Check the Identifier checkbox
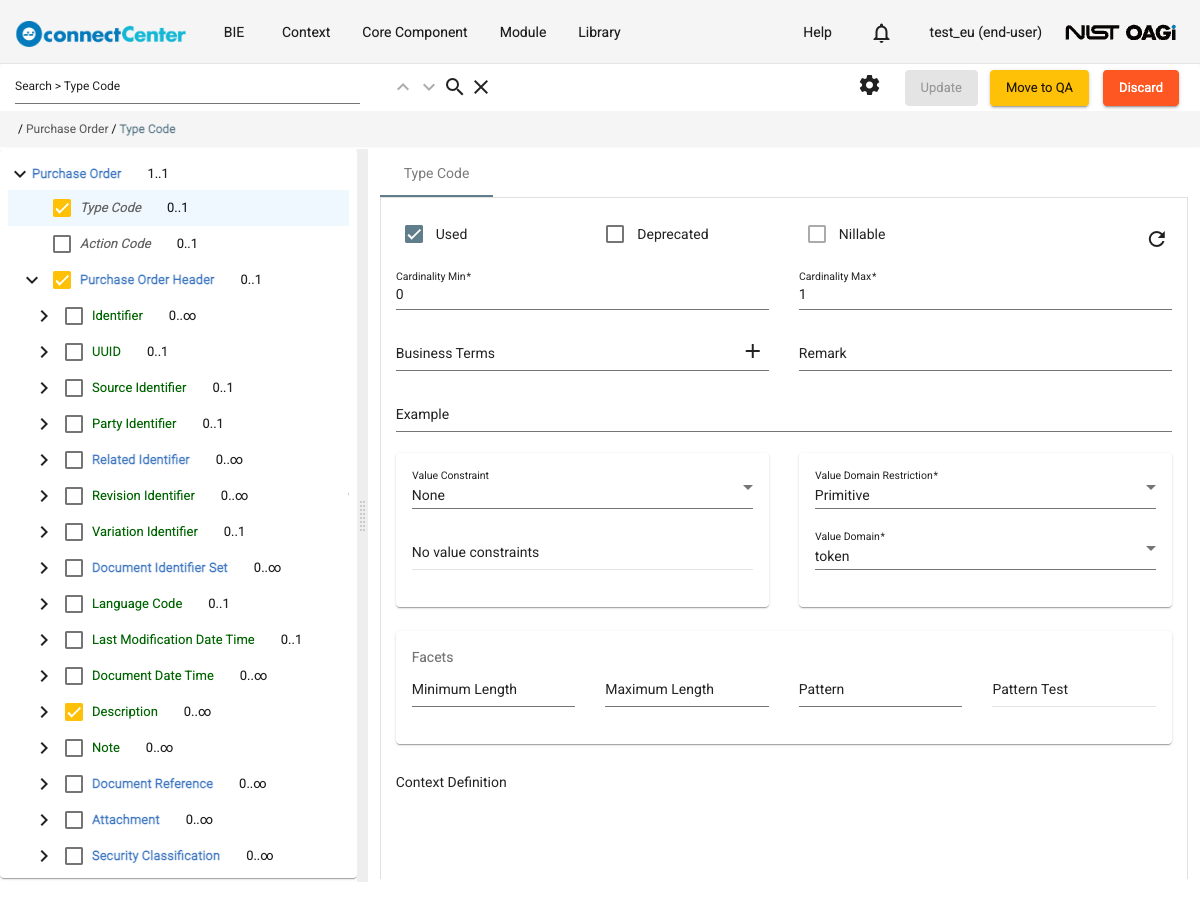The image size is (1200, 913). [x=74, y=316]
